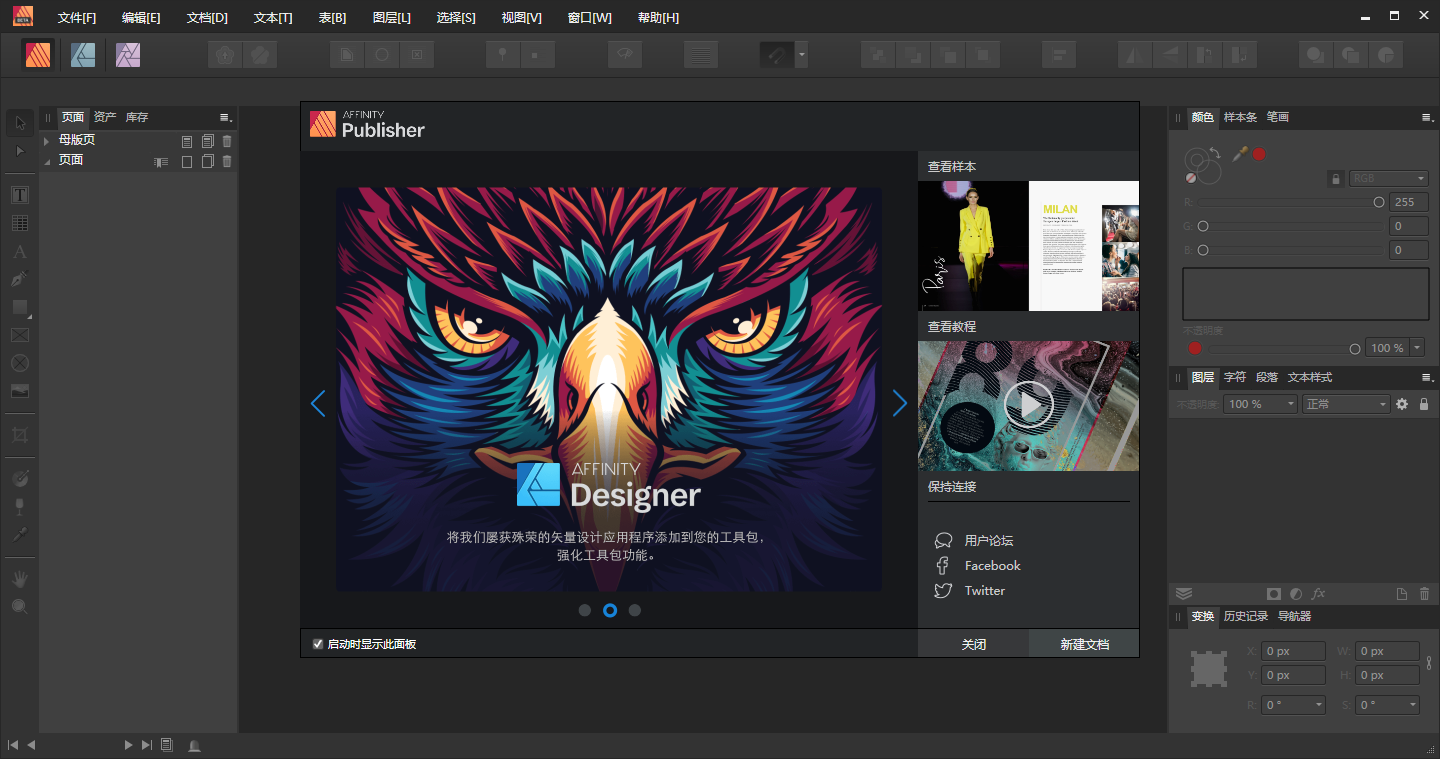Screen dimensions: 1440x759
Task: Select the View hand tool
Action: [20, 579]
